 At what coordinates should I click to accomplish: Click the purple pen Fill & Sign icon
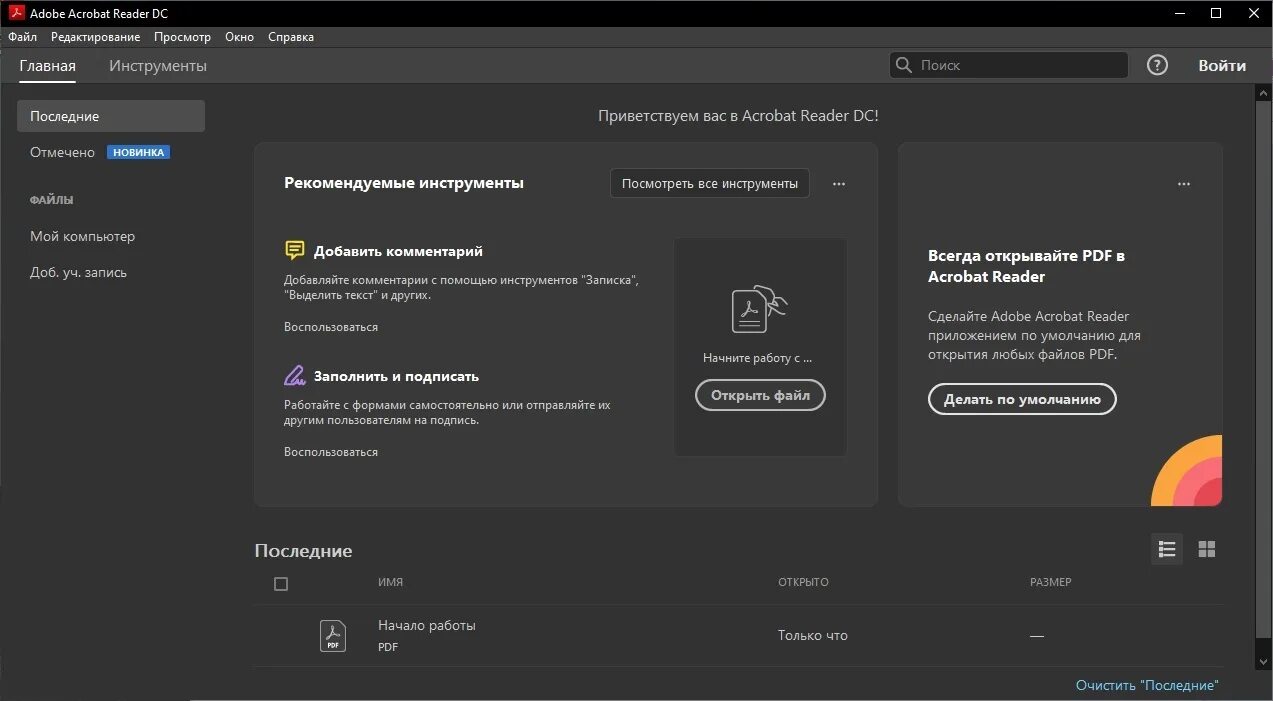(x=294, y=376)
